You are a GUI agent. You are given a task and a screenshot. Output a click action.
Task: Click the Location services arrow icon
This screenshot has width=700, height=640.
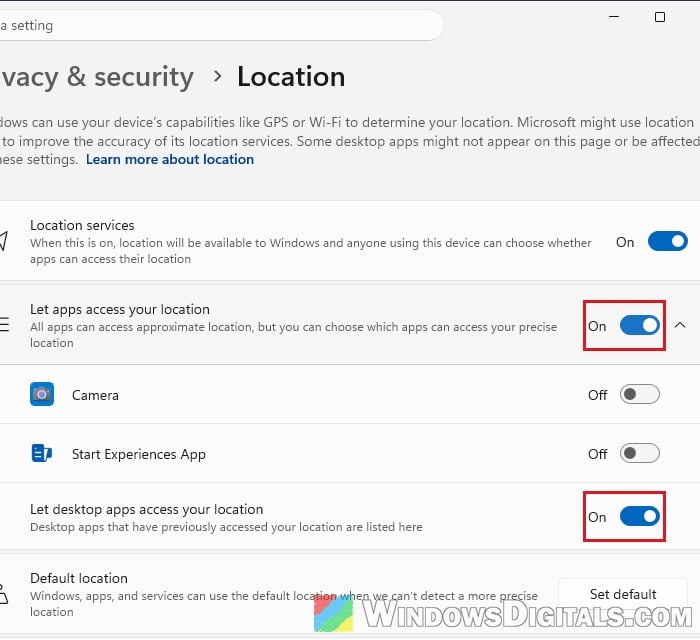coord(4,241)
